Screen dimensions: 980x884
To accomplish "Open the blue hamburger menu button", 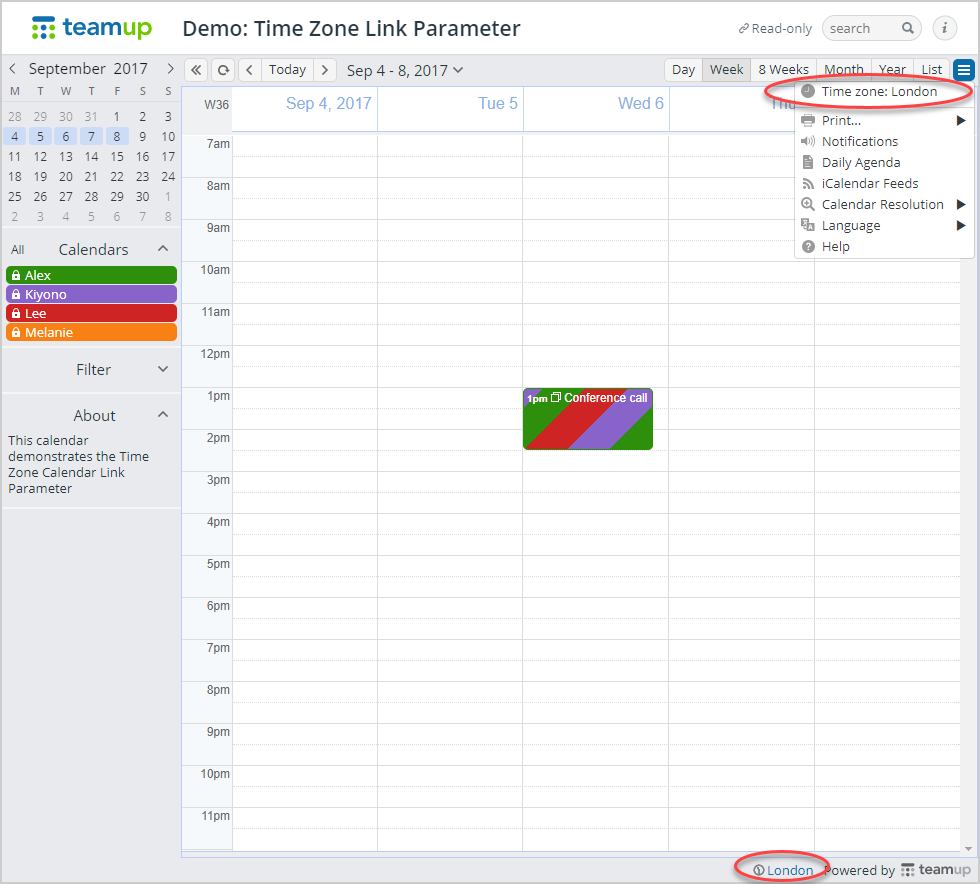I will coord(964,70).
